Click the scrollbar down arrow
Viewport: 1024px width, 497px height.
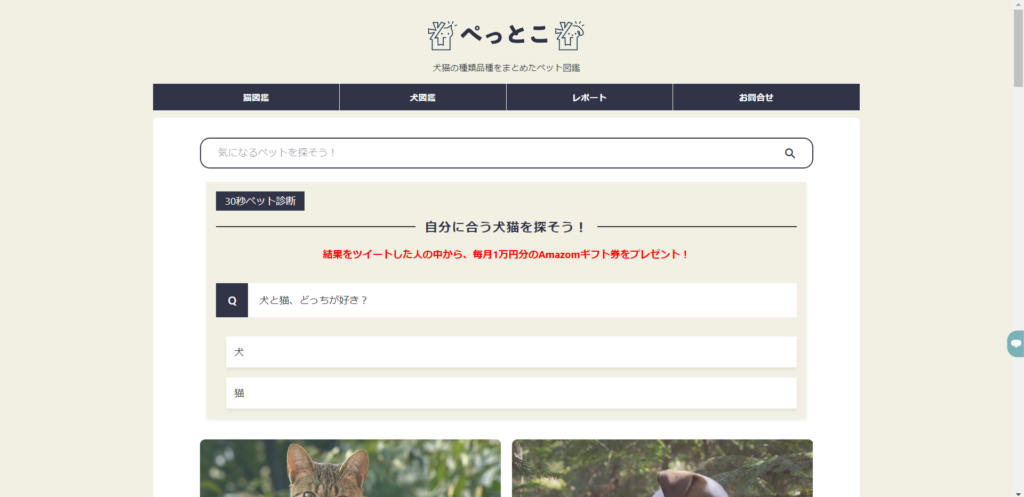point(1018,491)
